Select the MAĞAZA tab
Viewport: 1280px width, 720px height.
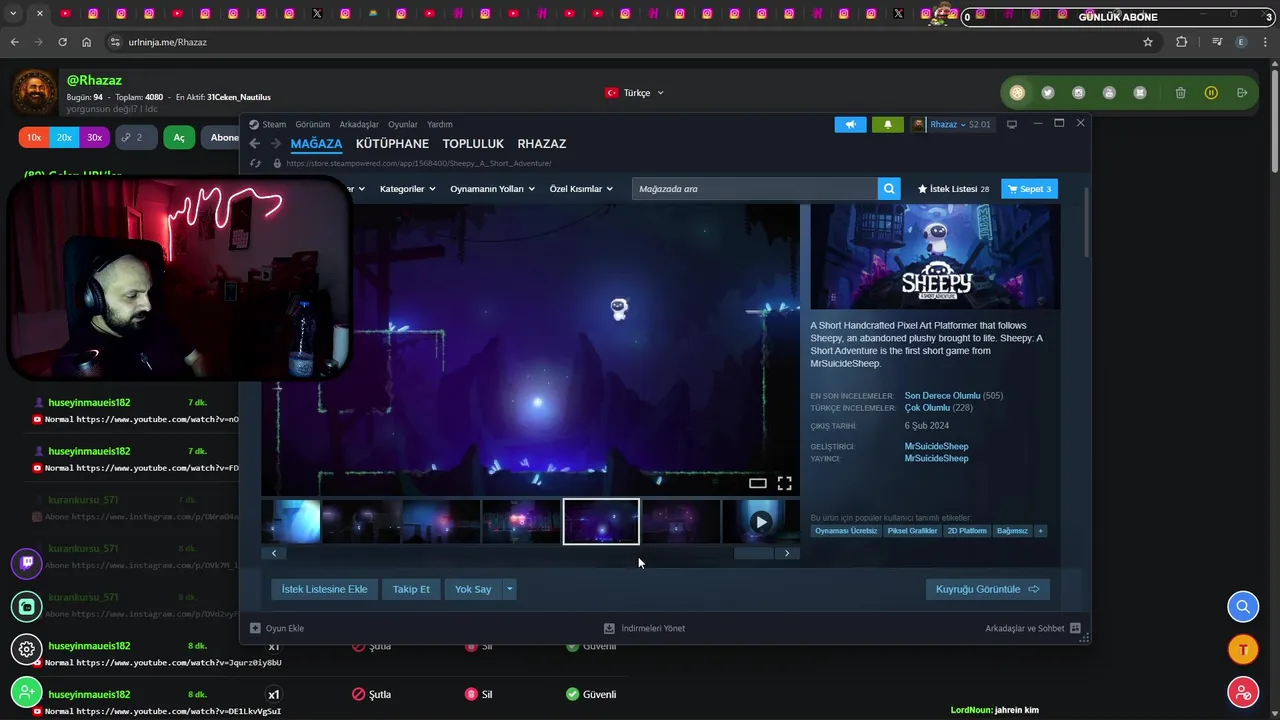(x=316, y=144)
